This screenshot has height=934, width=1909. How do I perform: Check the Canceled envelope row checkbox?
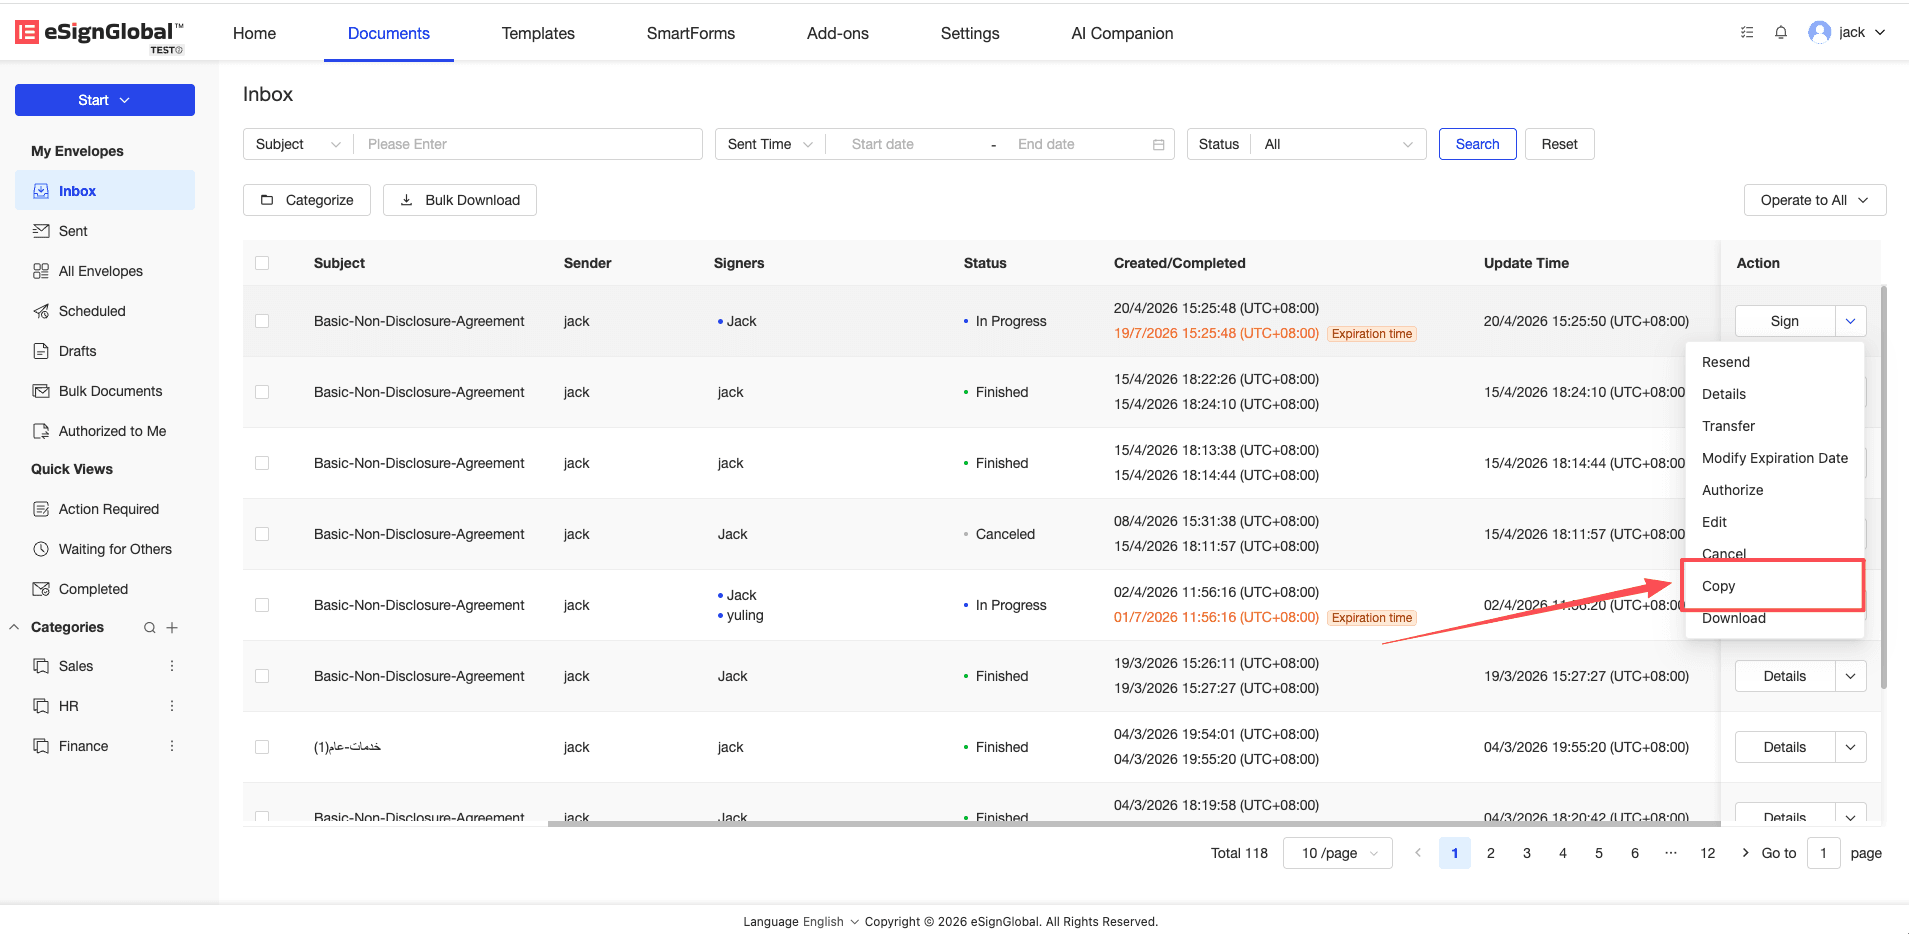pyautogui.click(x=262, y=534)
